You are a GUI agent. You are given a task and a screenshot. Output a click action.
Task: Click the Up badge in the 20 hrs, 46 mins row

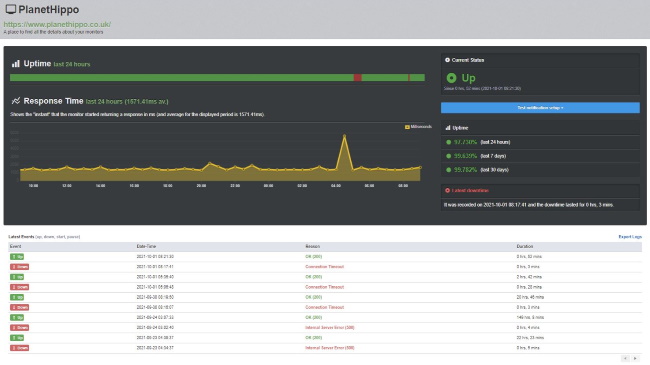point(17,297)
